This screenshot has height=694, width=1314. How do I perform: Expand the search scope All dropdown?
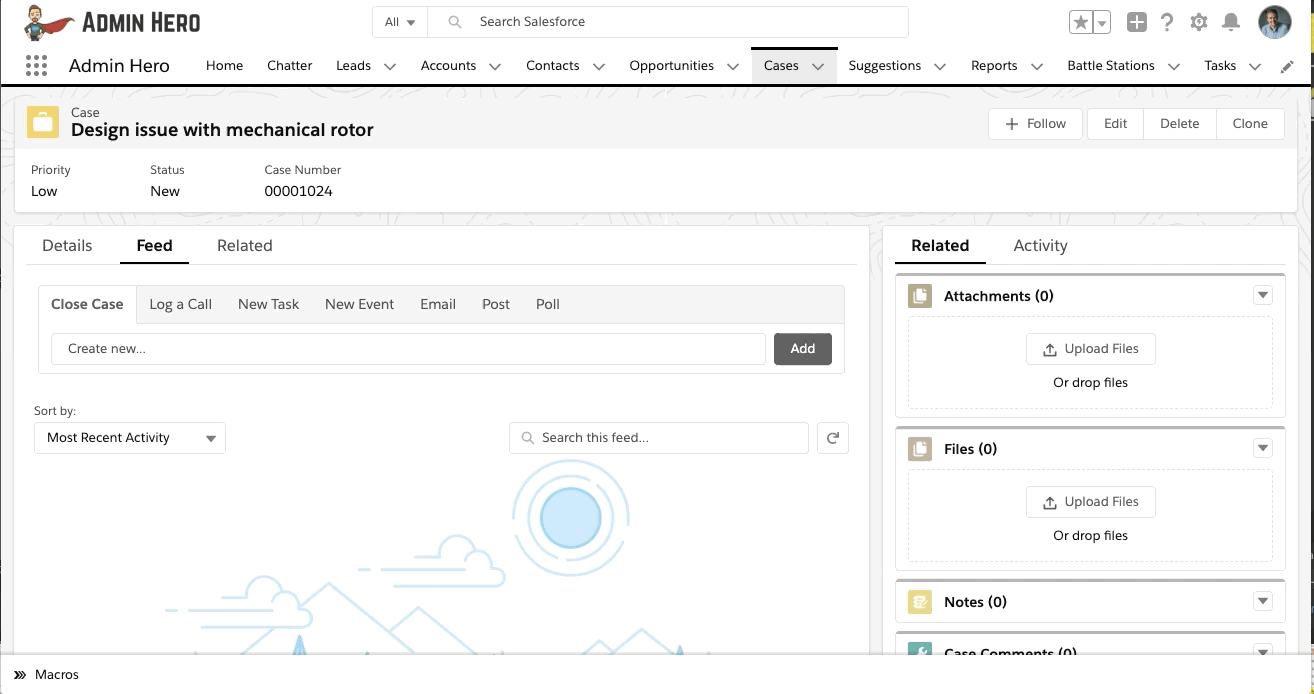tap(400, 22)
